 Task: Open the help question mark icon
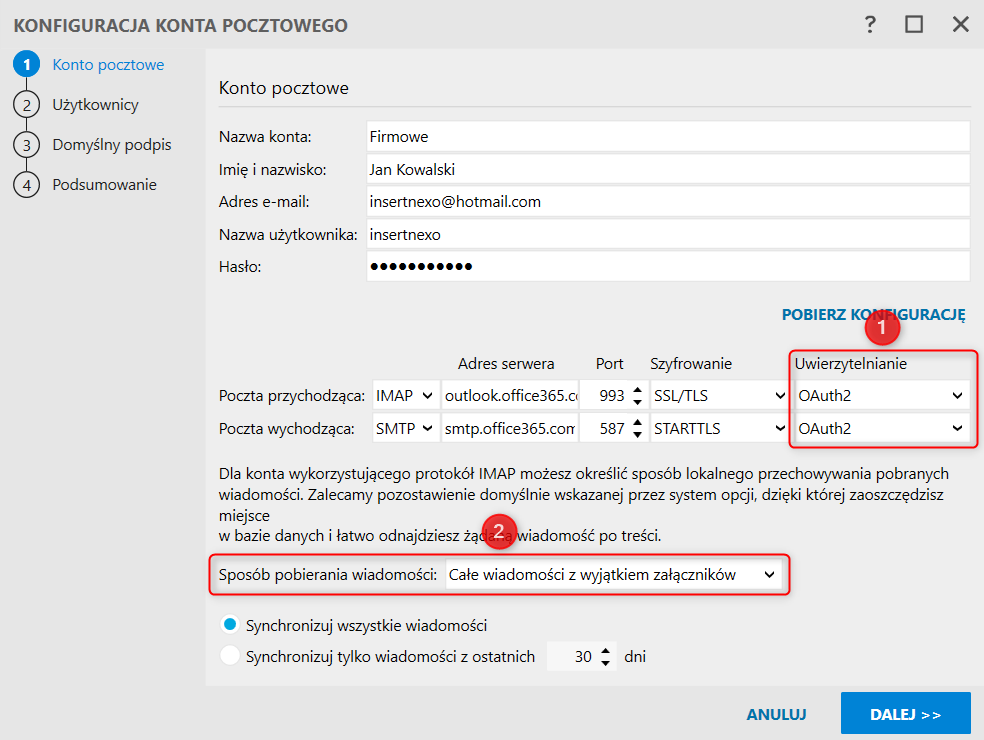870,25
